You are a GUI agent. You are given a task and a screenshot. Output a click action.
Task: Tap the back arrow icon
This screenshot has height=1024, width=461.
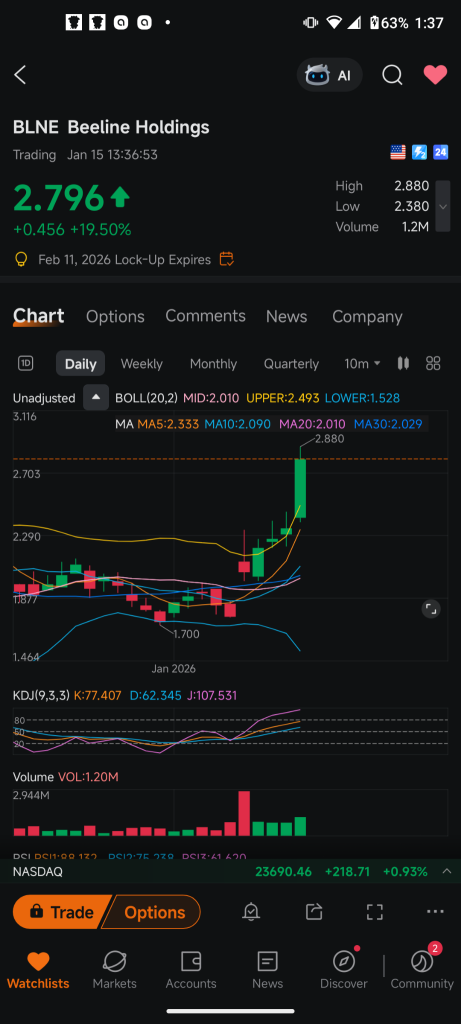pyautogui.click(x=20, y=75)
